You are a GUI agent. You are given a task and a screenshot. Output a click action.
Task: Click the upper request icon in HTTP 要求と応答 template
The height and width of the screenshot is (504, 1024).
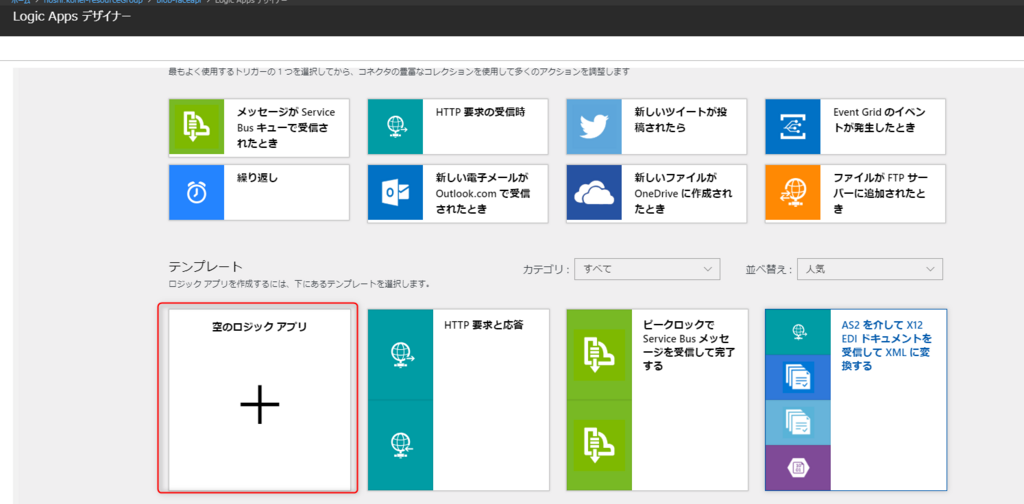point(400,354)
